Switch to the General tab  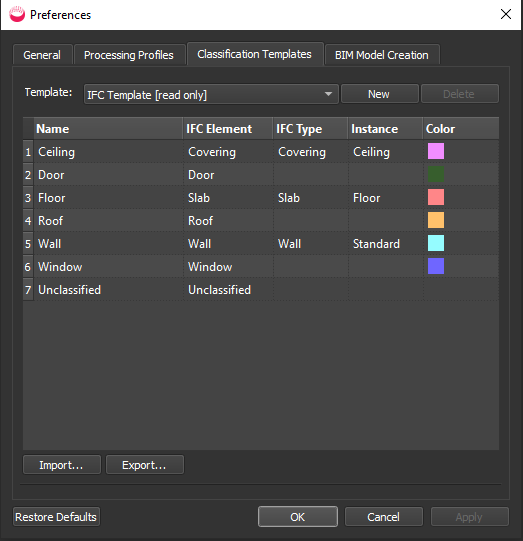point(42,55)
